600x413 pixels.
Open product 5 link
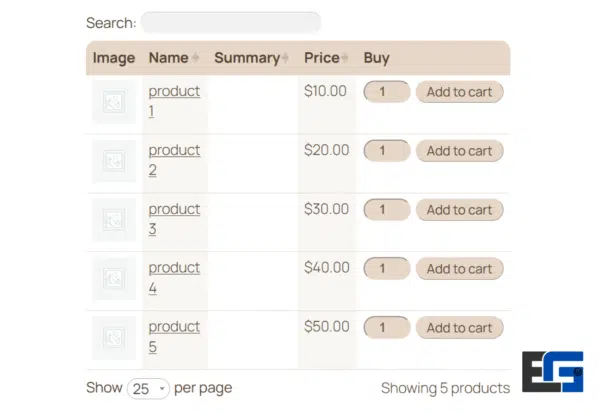(173, 328)
